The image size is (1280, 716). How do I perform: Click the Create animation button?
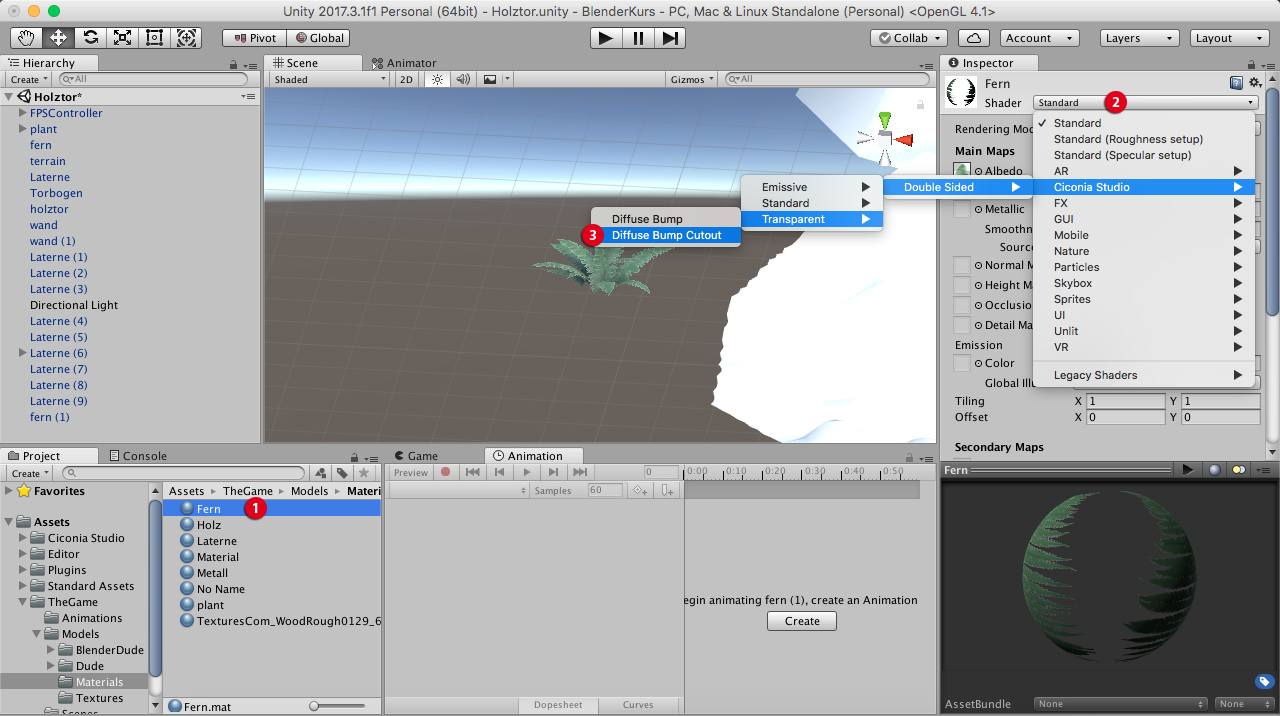click(802, 621)
